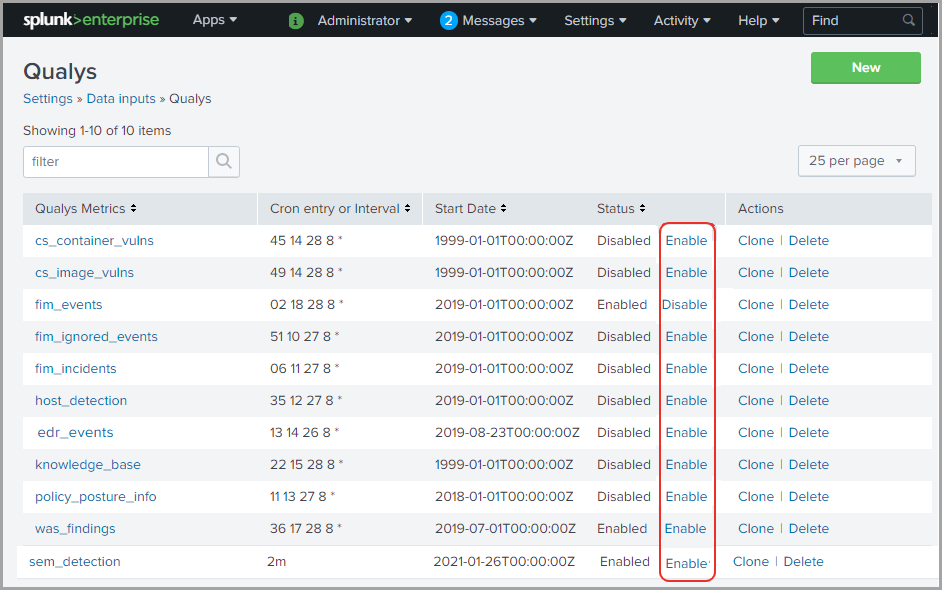Disable the fim_events input
This screenshot has height=590, width=942.
(686, 304)
